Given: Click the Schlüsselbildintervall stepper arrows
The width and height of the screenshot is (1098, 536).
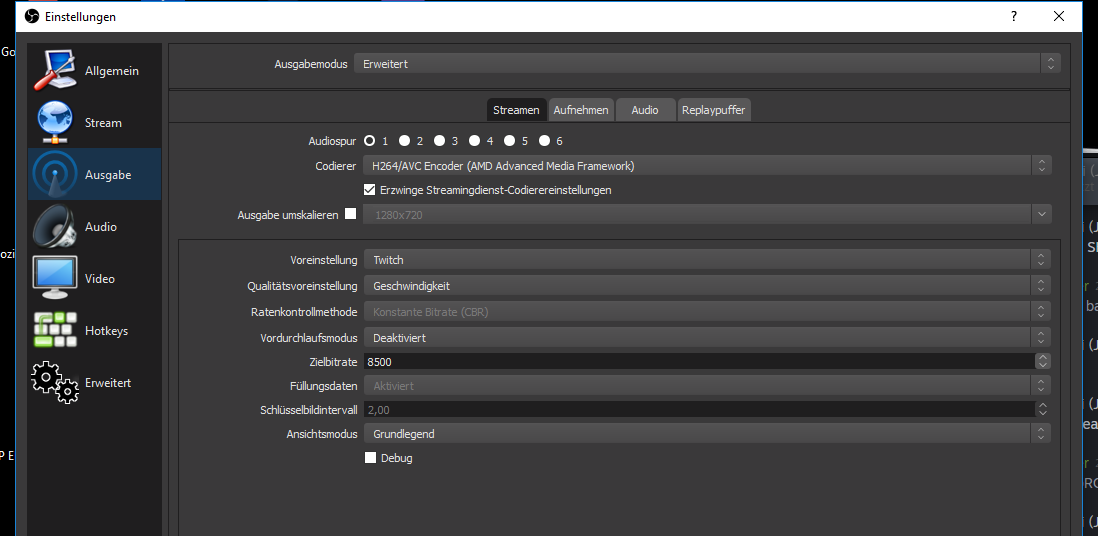Looking at the screenshot, I should tap(1043, 410).
